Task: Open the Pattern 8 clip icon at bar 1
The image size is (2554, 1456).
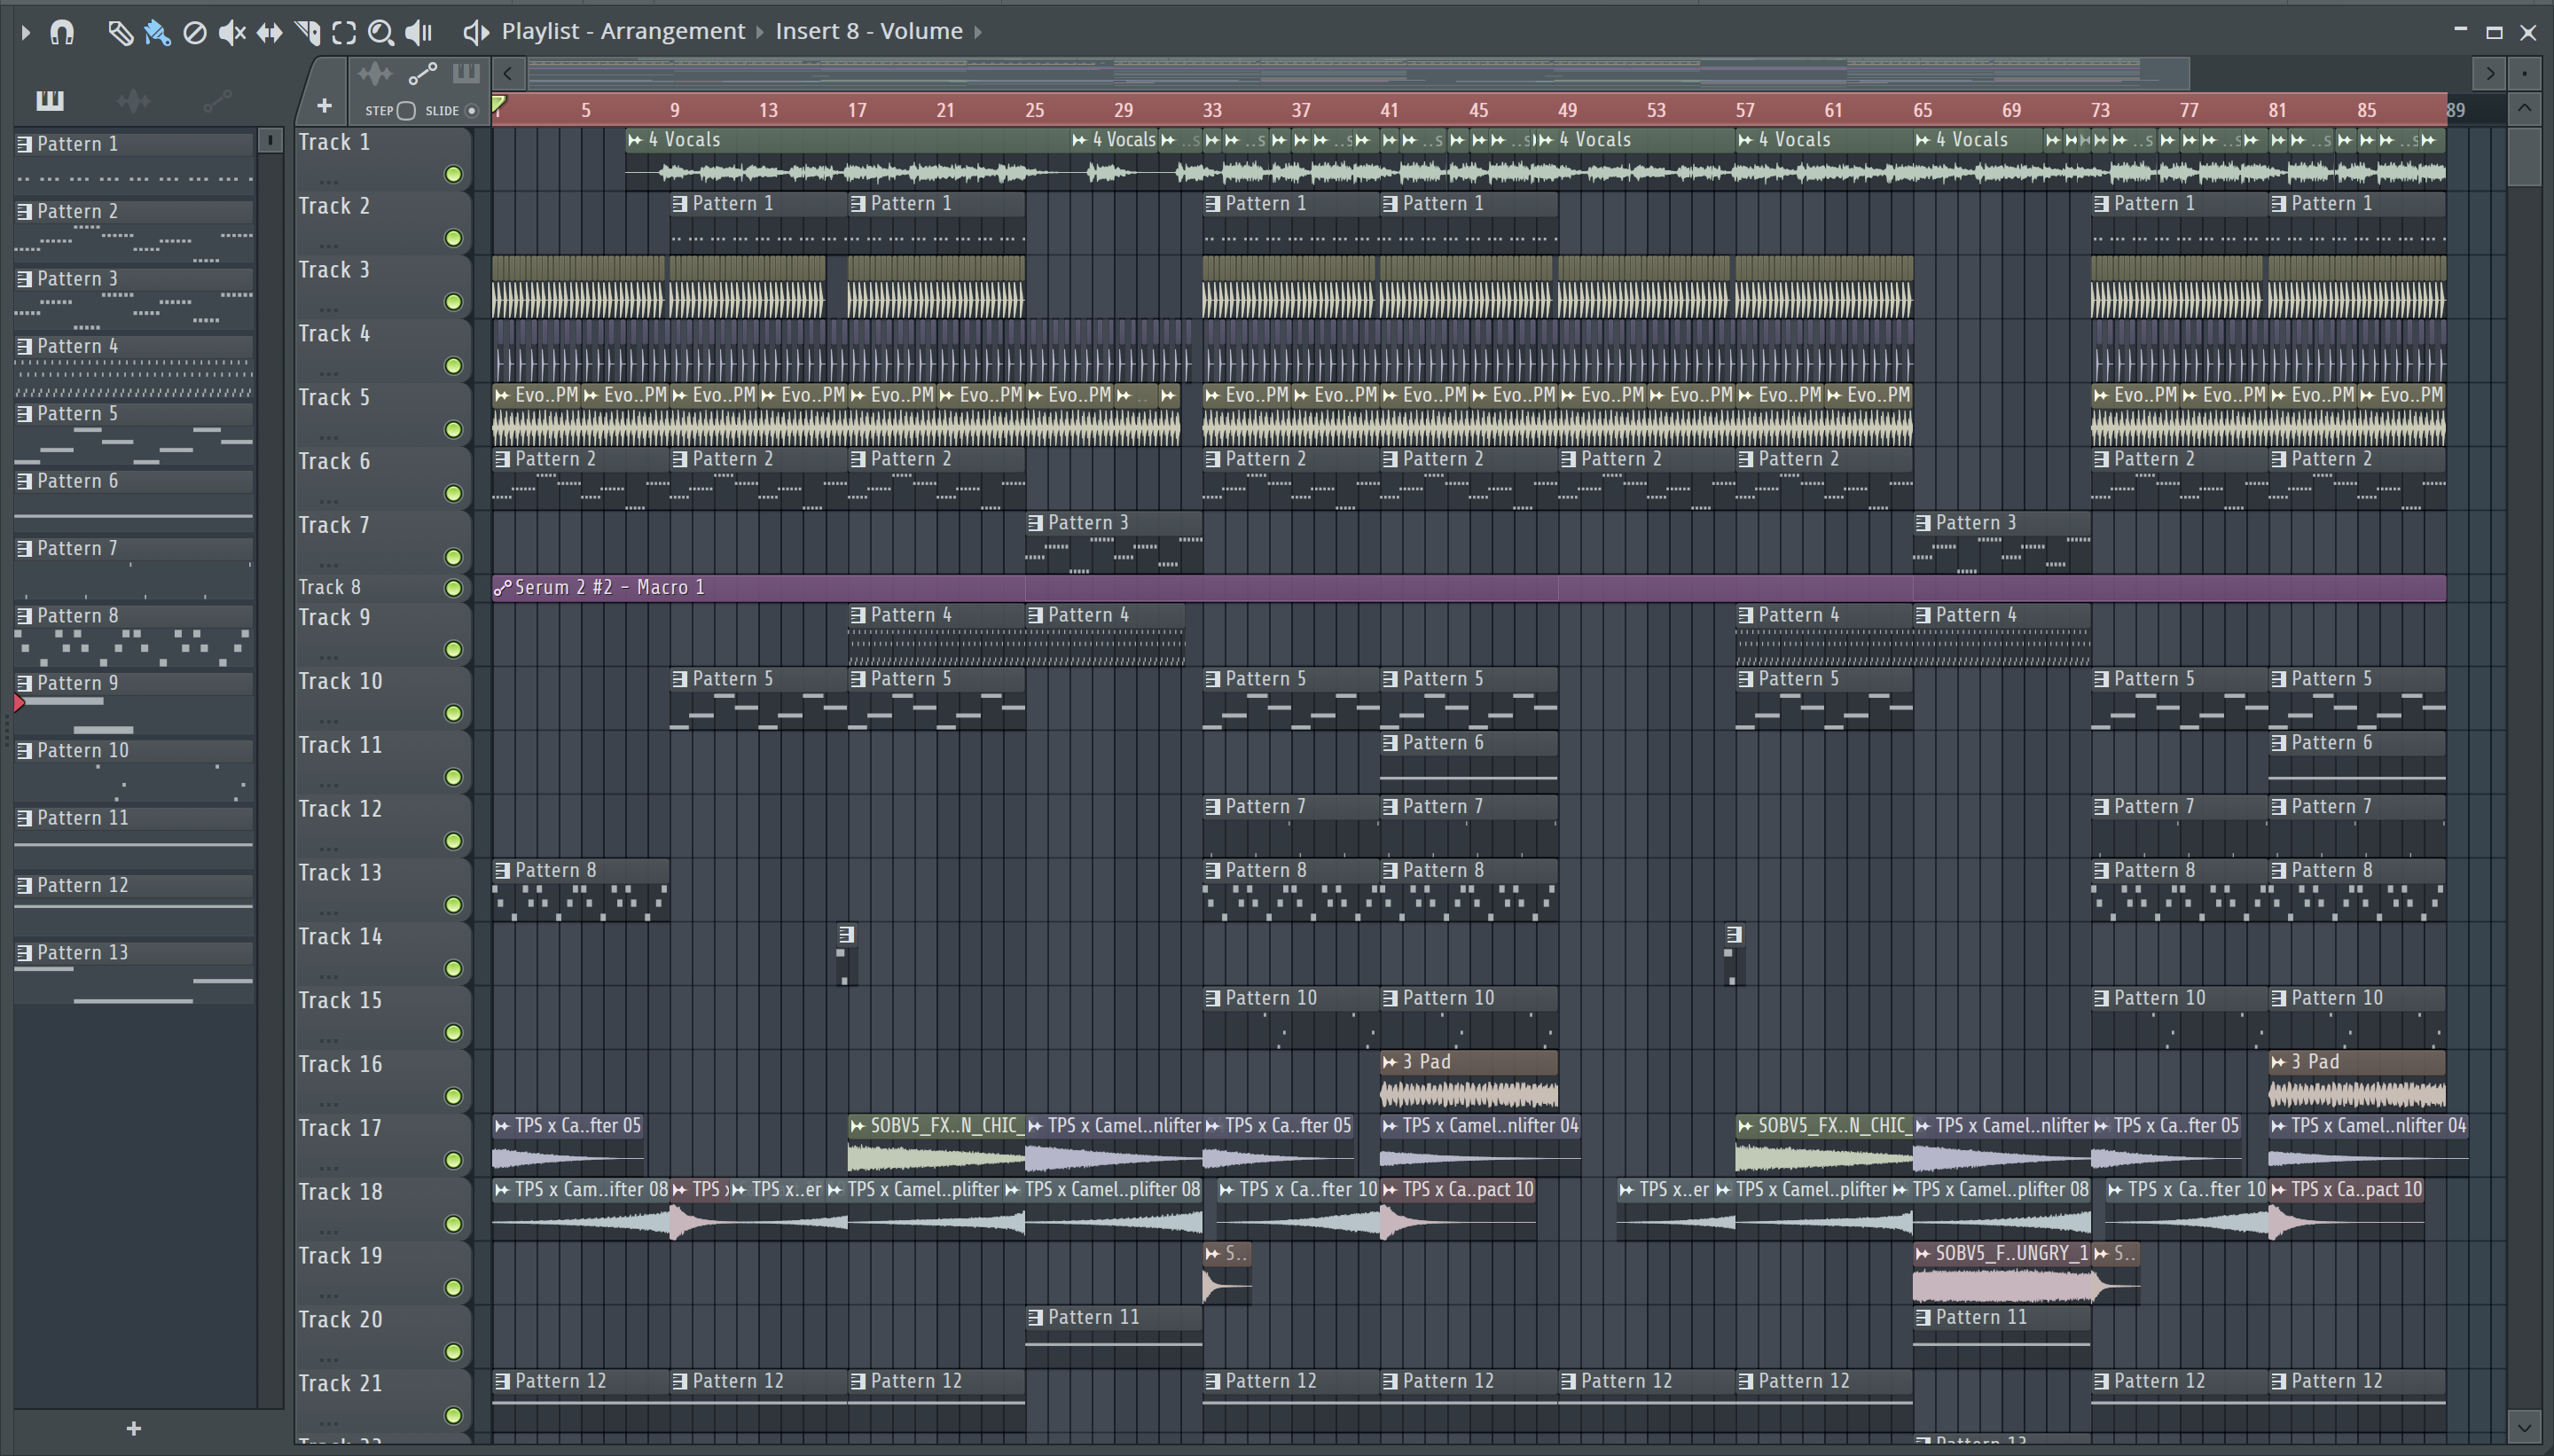Action: pos(503,871)
